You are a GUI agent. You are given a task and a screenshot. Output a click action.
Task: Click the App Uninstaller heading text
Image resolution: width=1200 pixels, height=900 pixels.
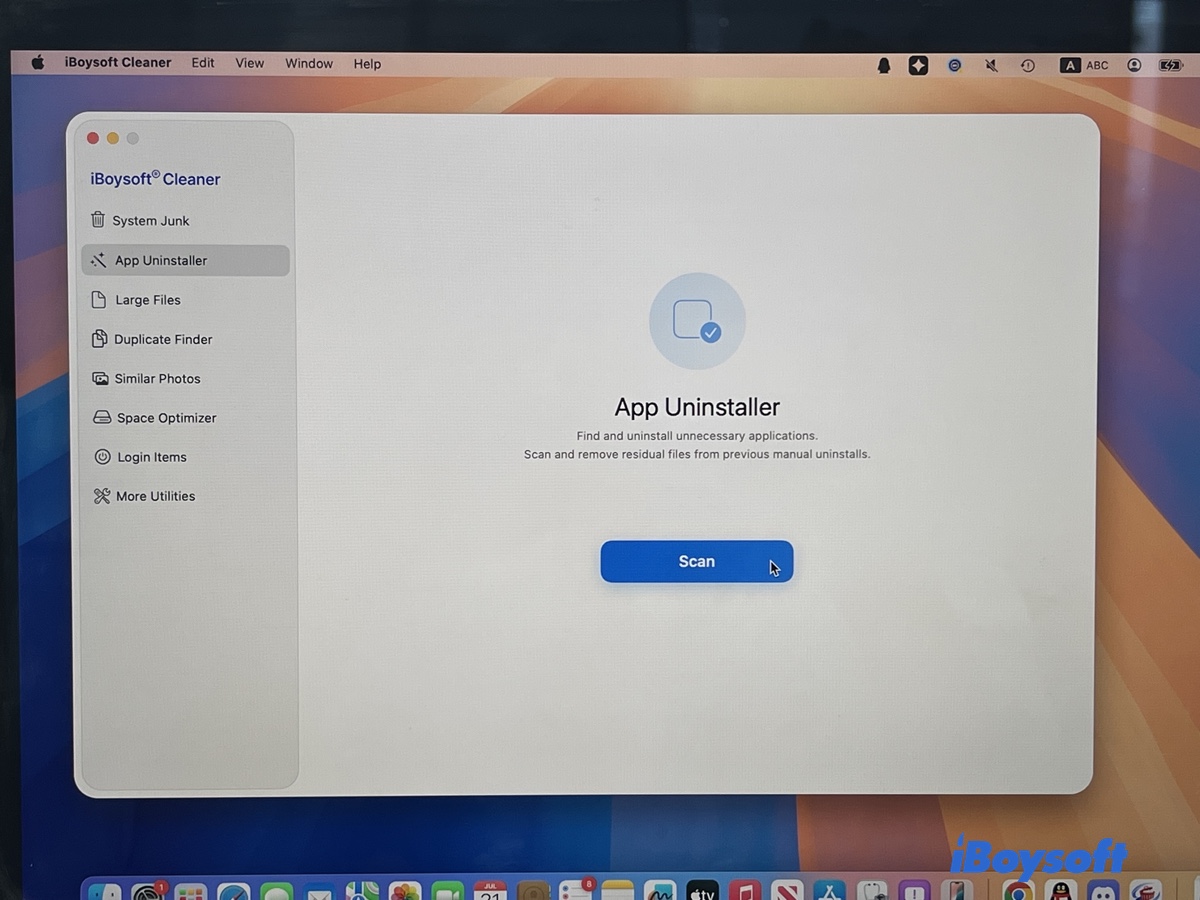tap(697, 407)
